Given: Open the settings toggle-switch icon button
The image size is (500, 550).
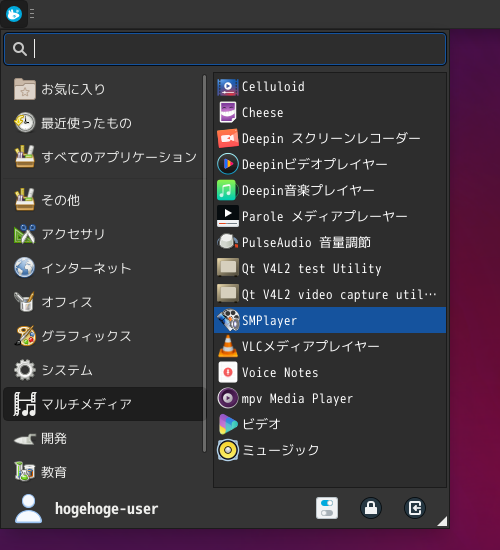Looking at the screenshot, I should pos(327,508).
